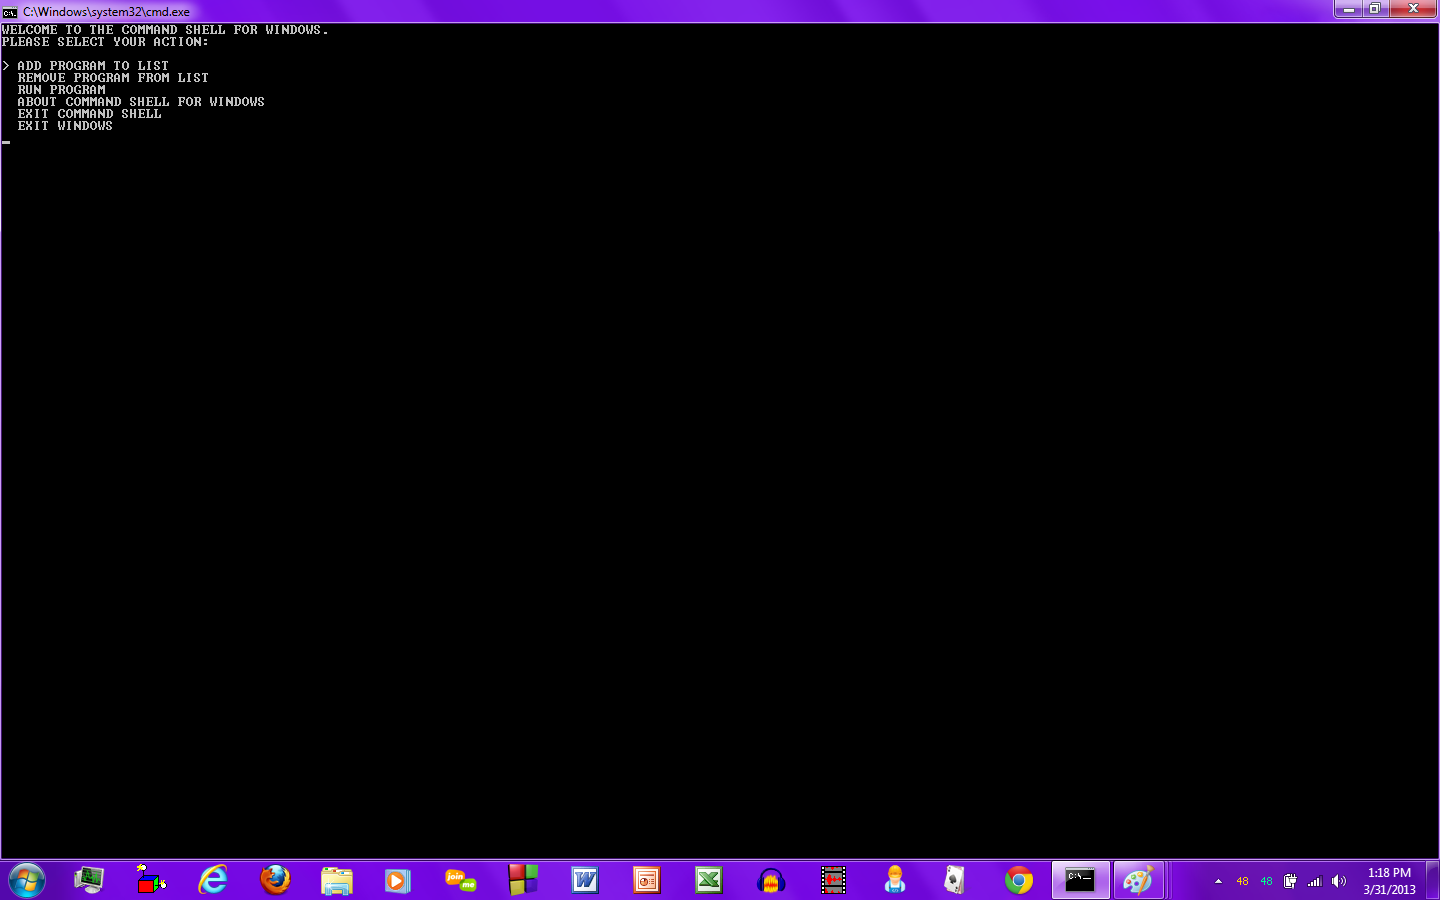
Task: Open Windows Explorer folder icon
Action: [337, 880]
